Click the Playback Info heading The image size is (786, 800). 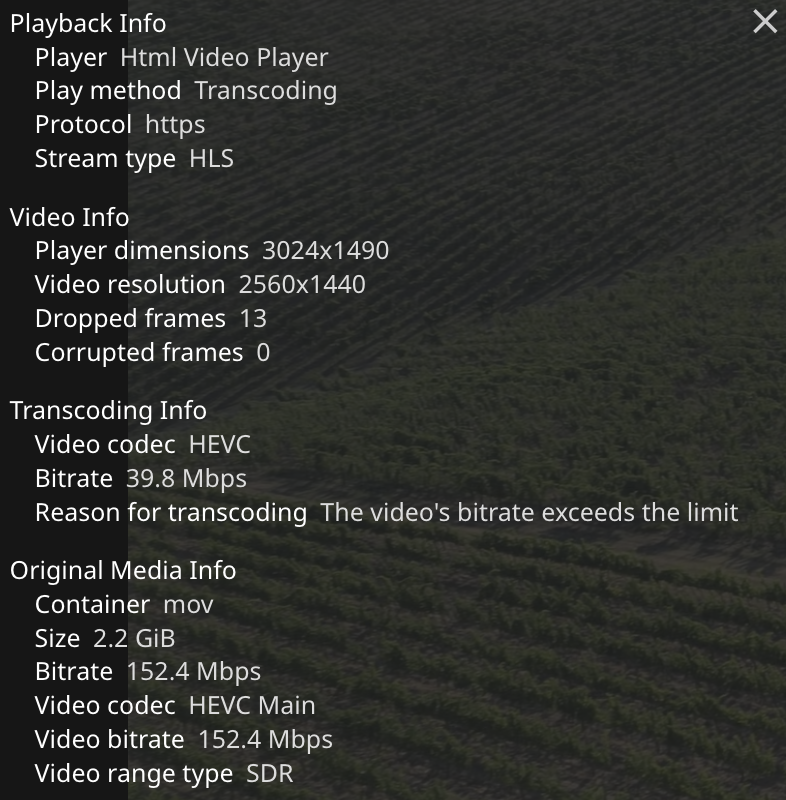(88, 23)
